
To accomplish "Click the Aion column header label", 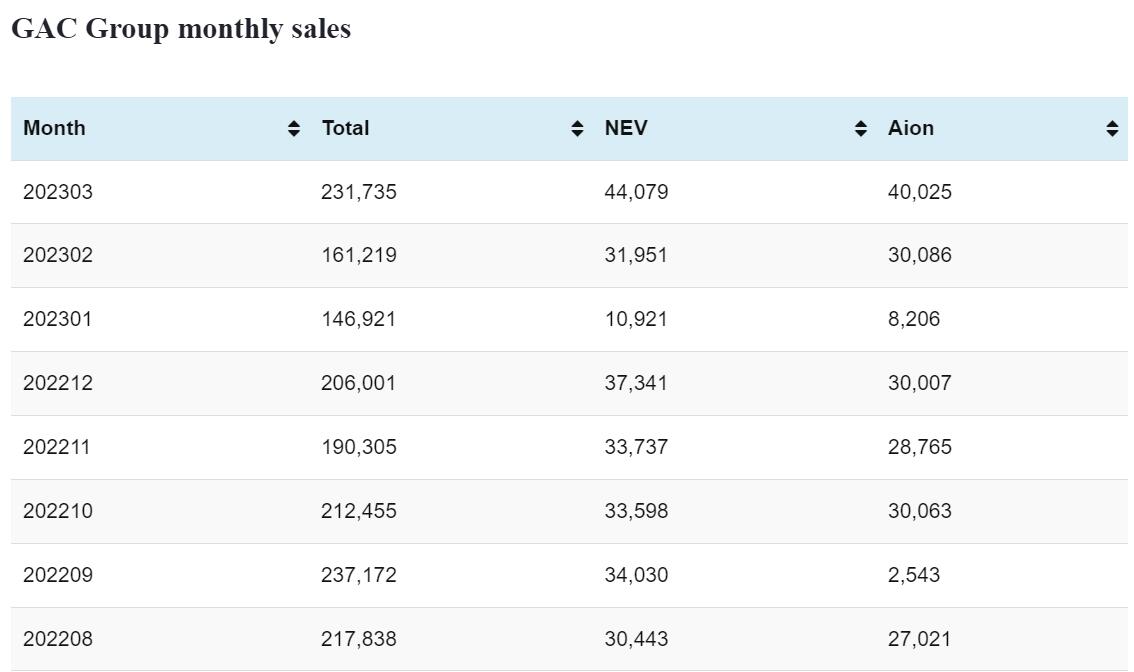I will point(910,128).
